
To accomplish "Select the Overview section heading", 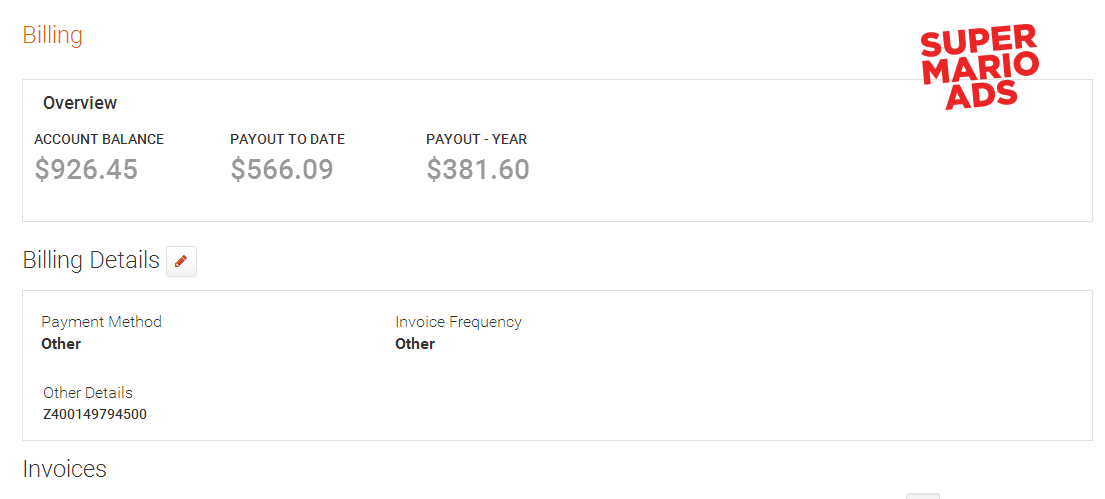I will pyautogui.click(x=80, y=103).
